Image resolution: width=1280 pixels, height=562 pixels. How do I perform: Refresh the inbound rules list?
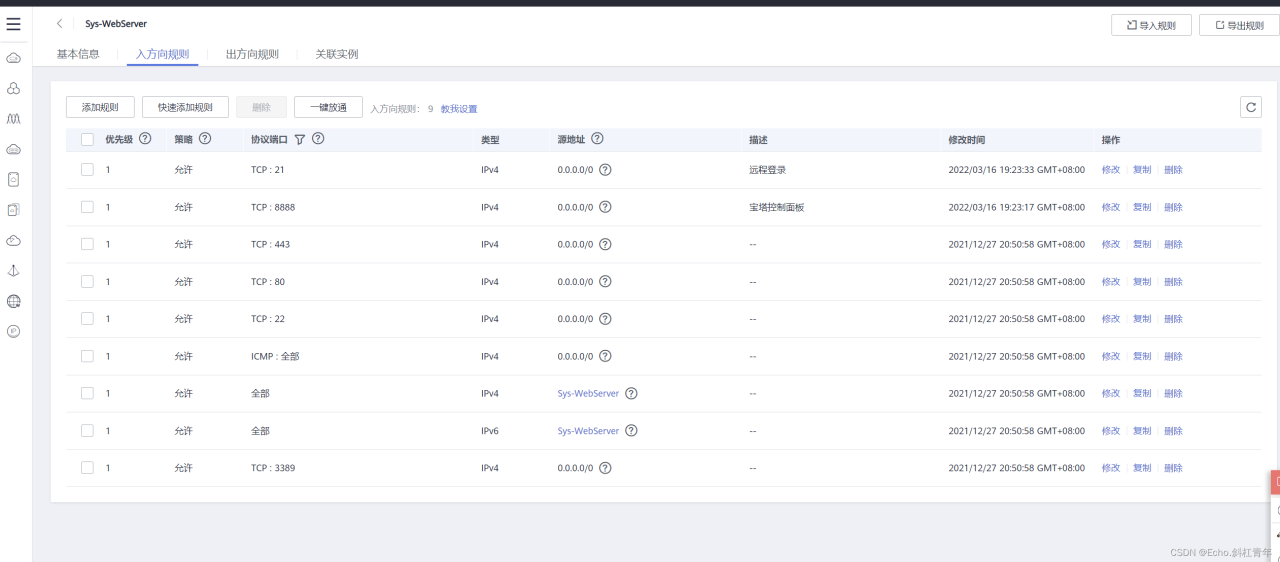click(x=1250, y=108)
